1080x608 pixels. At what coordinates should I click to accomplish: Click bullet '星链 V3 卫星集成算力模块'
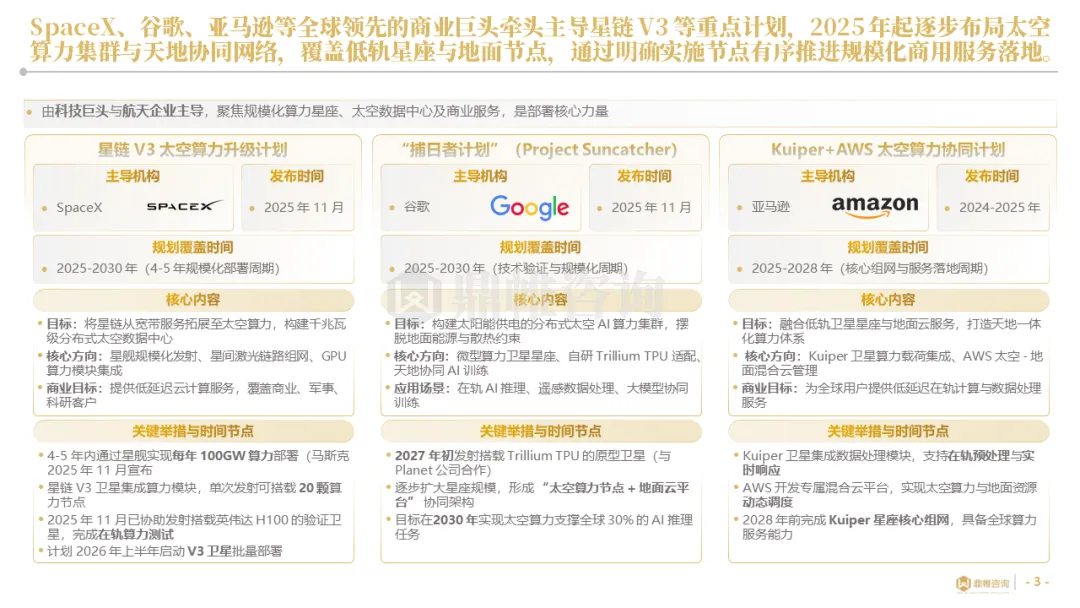[194, 495]
